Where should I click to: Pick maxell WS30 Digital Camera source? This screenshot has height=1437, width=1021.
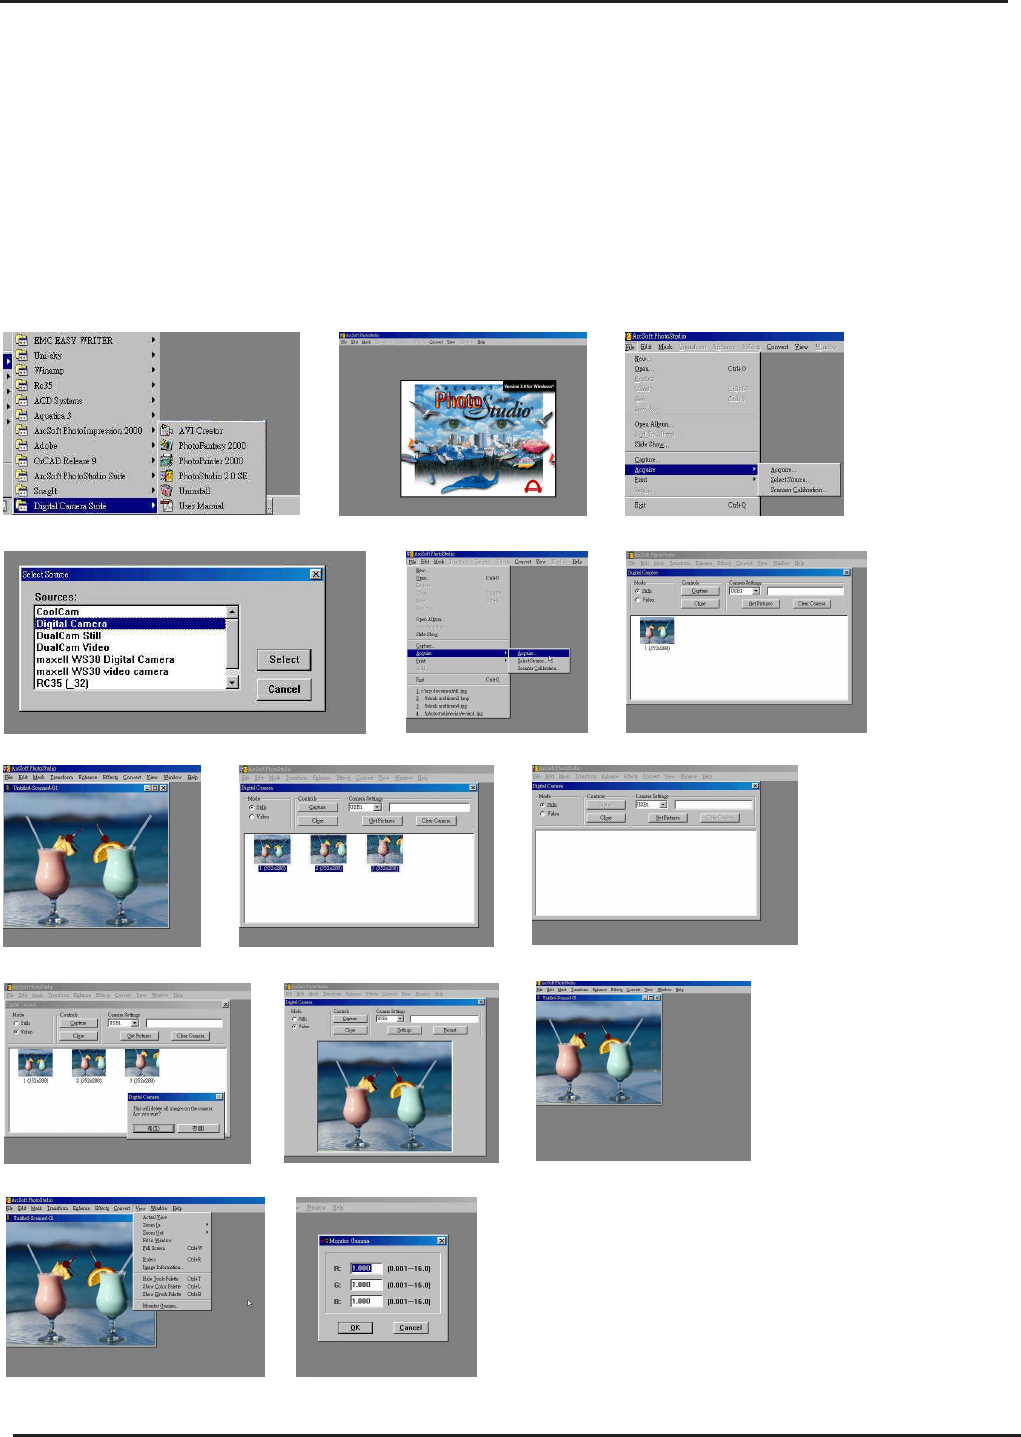click(x=130, y=660)
